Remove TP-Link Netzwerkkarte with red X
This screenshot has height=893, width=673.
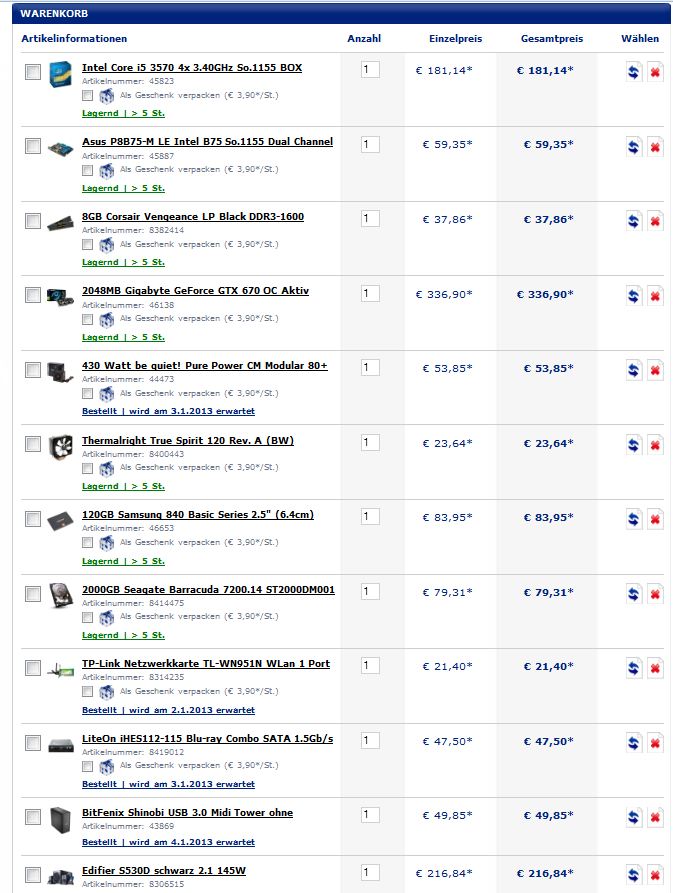coord(655,668)
